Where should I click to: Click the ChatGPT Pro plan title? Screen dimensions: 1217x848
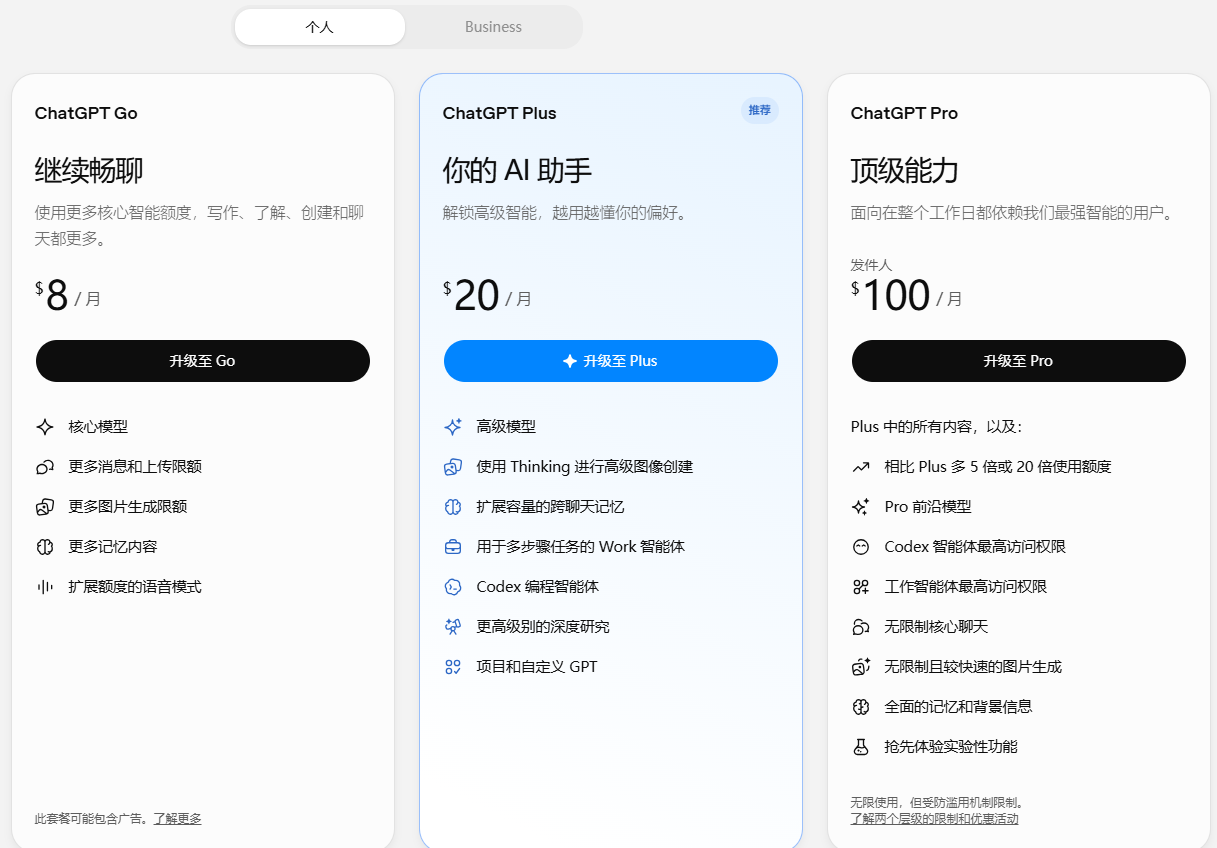904,113
